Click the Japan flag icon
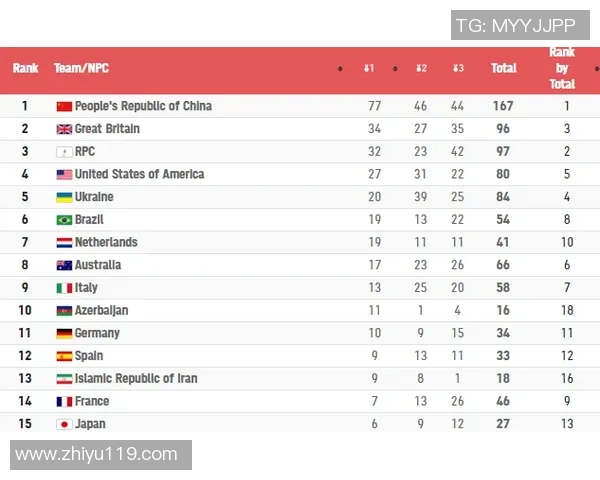The height and width of the screenshot is (480, 600). (x=64, y=424)
